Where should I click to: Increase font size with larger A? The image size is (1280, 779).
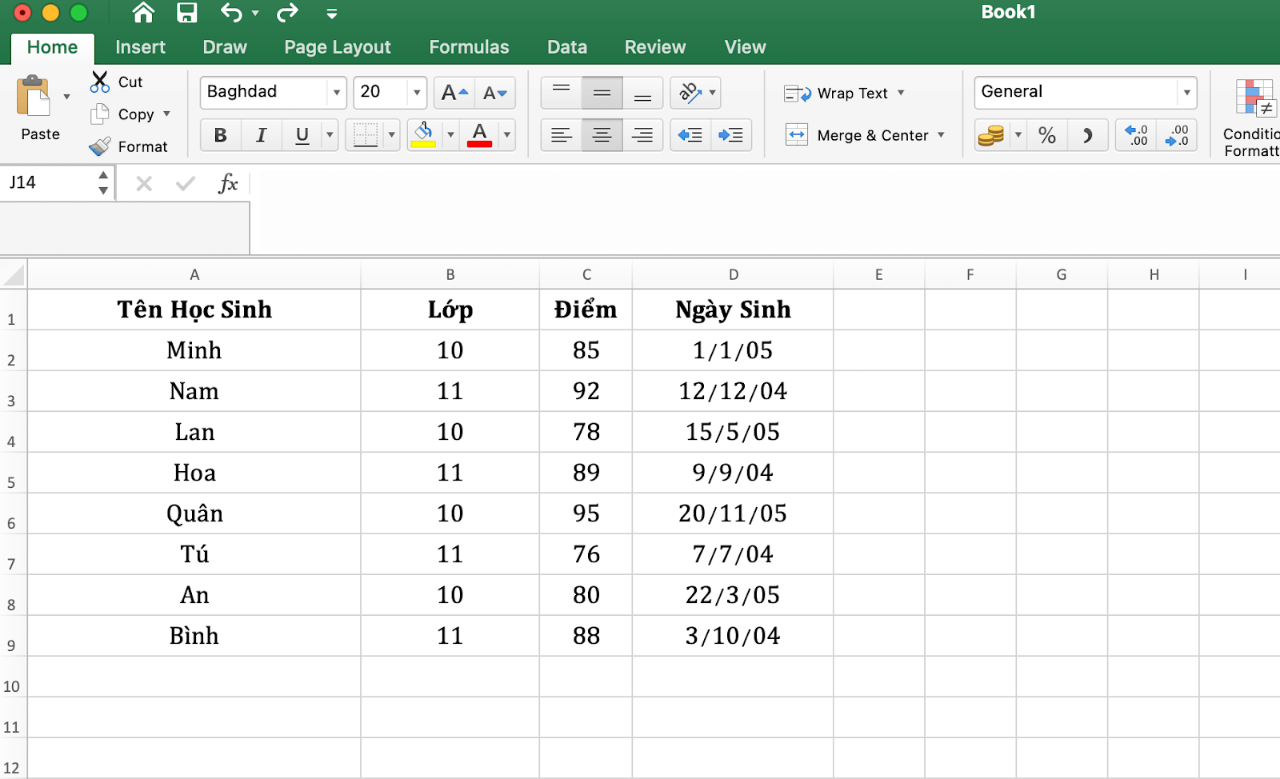click(x=454, y=92)
